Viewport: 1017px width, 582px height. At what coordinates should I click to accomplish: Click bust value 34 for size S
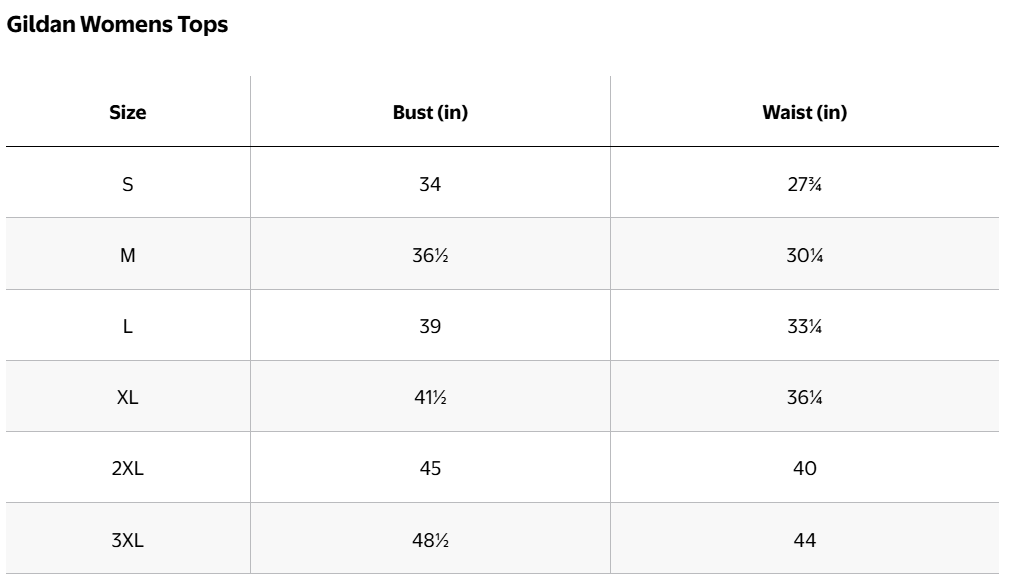(x=430, y=184)
